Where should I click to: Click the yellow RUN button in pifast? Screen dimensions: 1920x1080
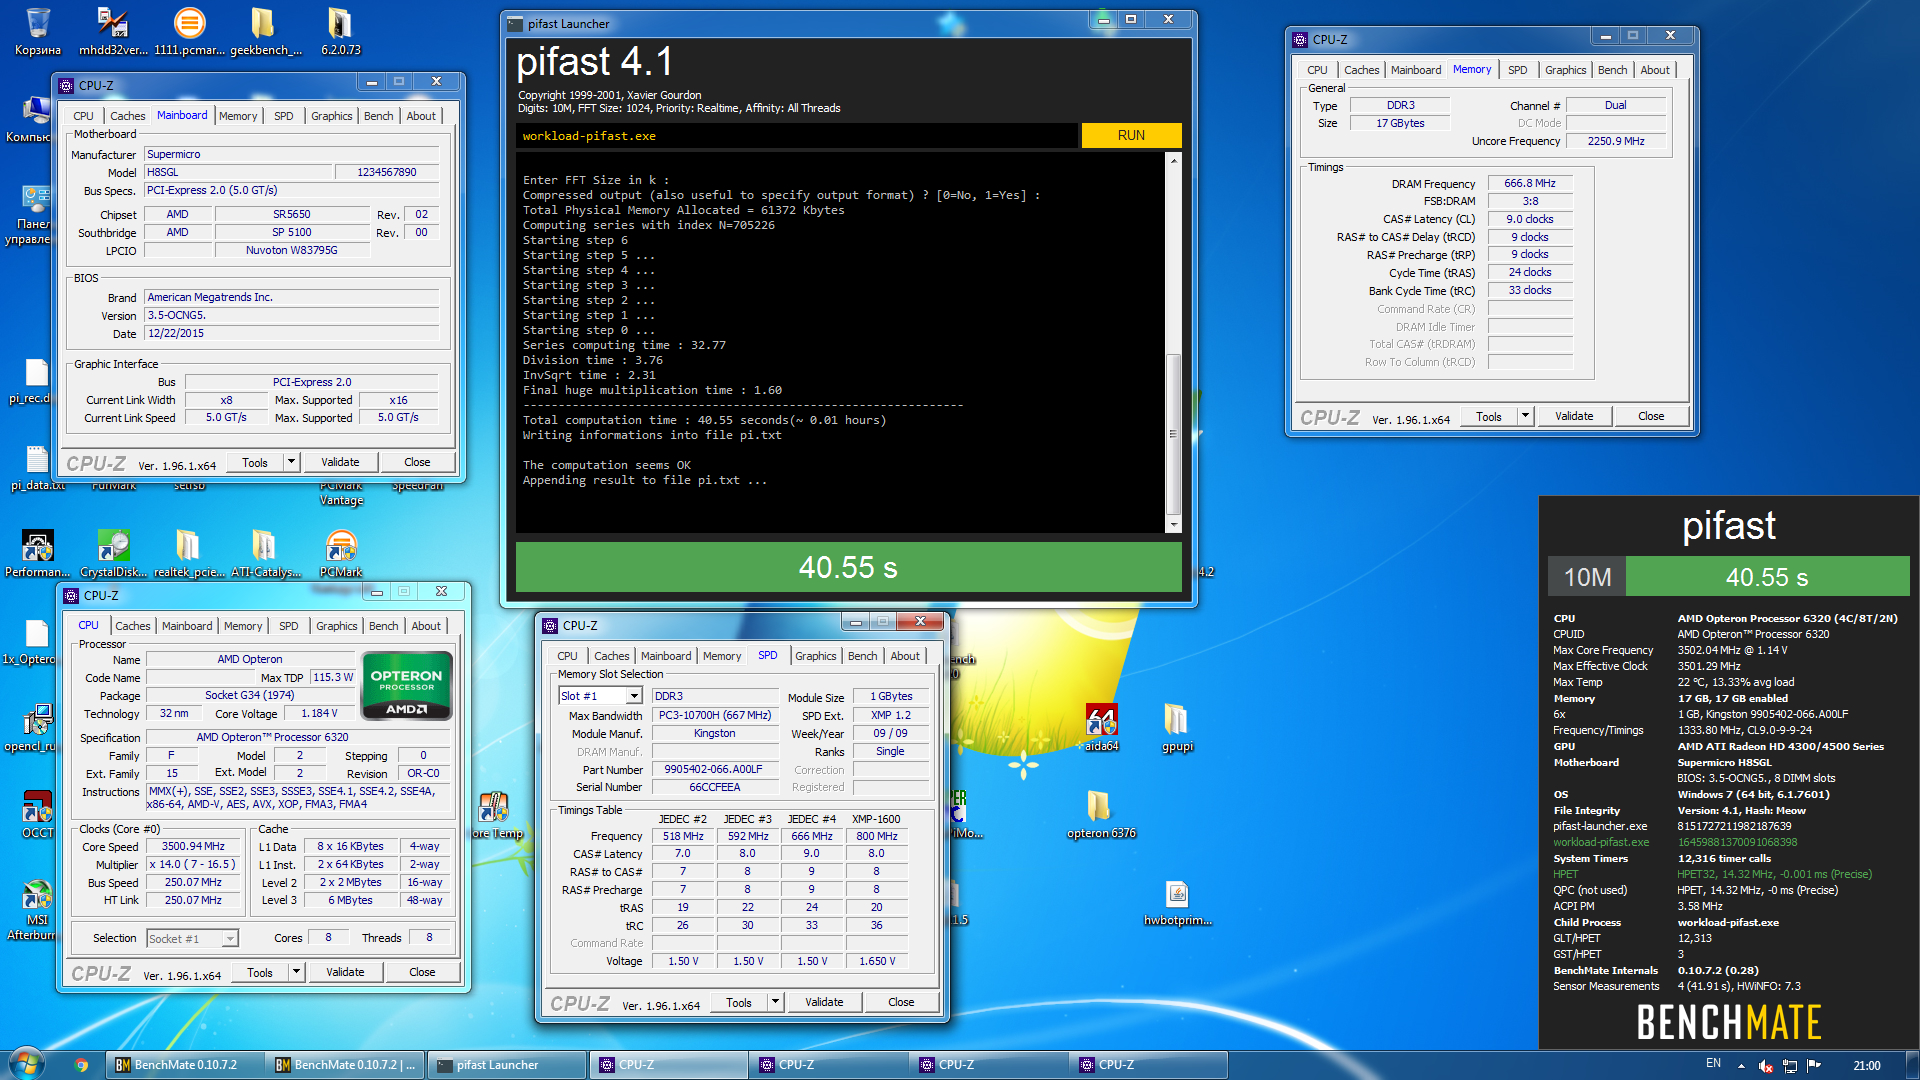pyautogui.click(x=1131, y=135)
